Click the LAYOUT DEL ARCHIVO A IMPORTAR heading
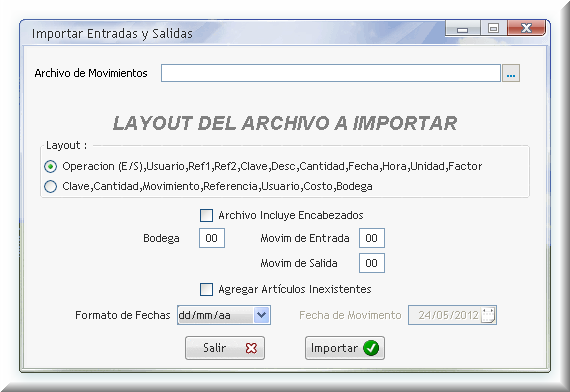 [x=285, y=123]
